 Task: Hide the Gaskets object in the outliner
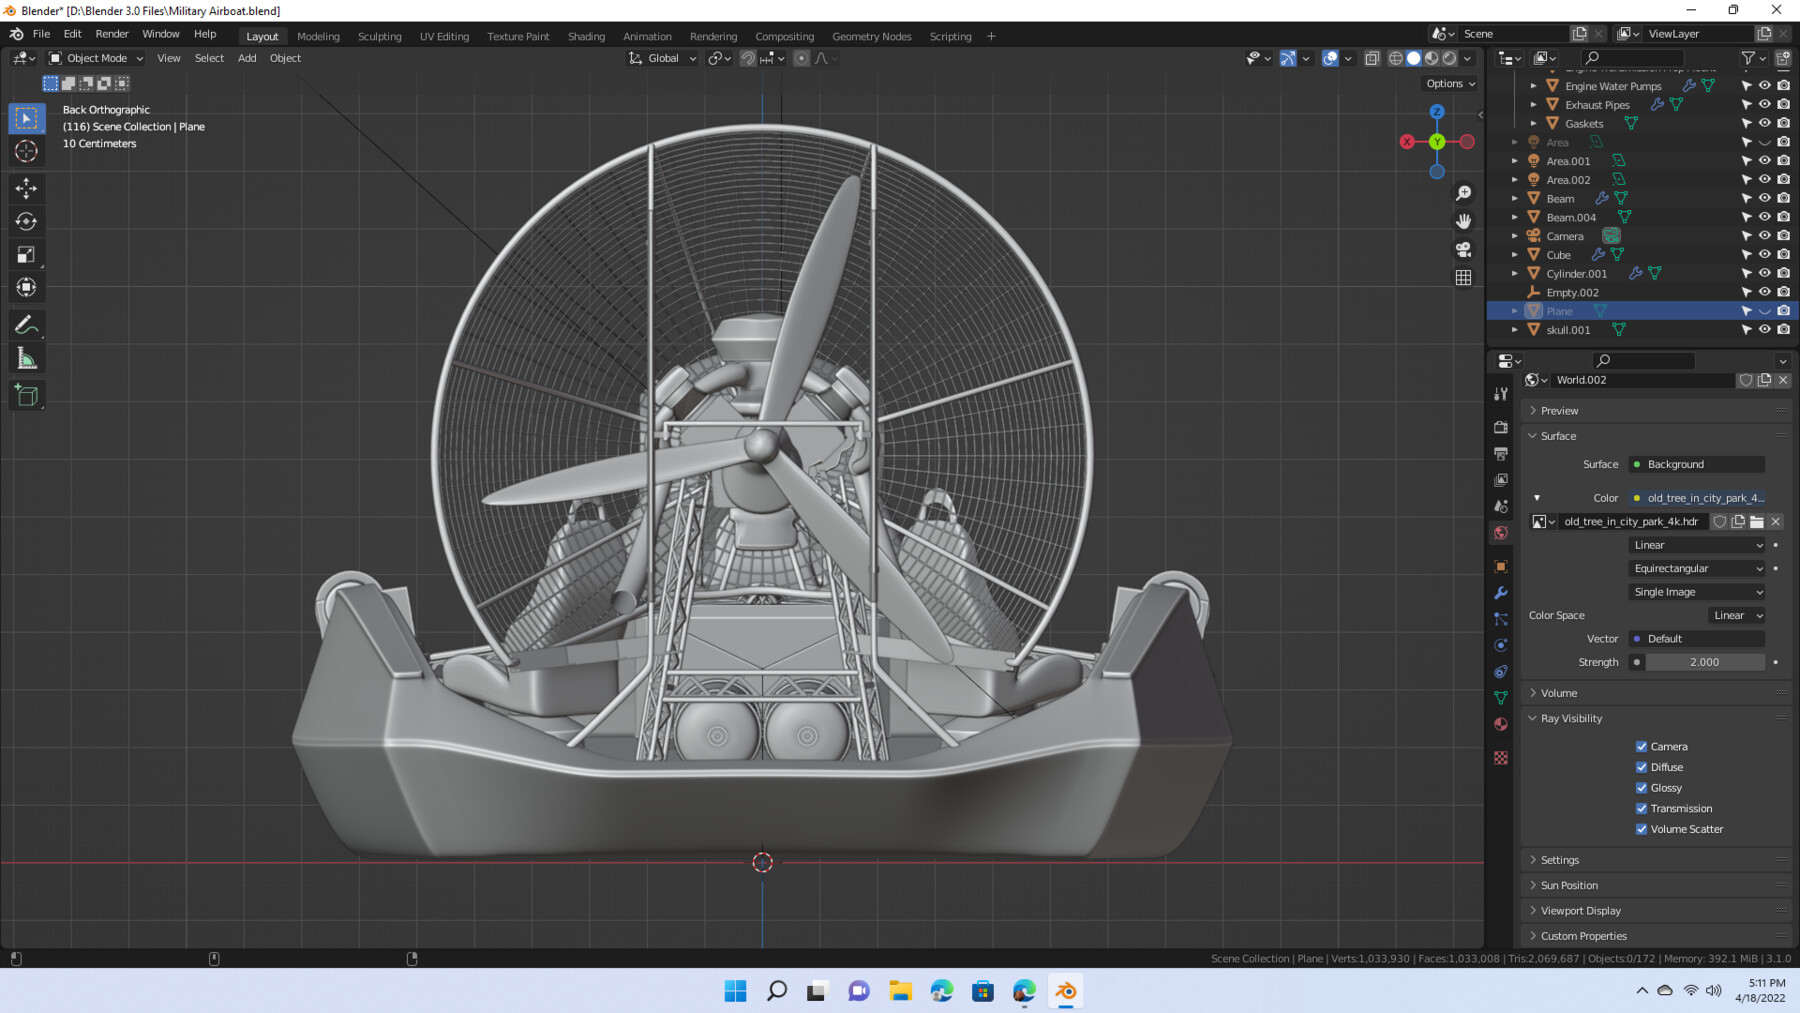point(1764,123)
